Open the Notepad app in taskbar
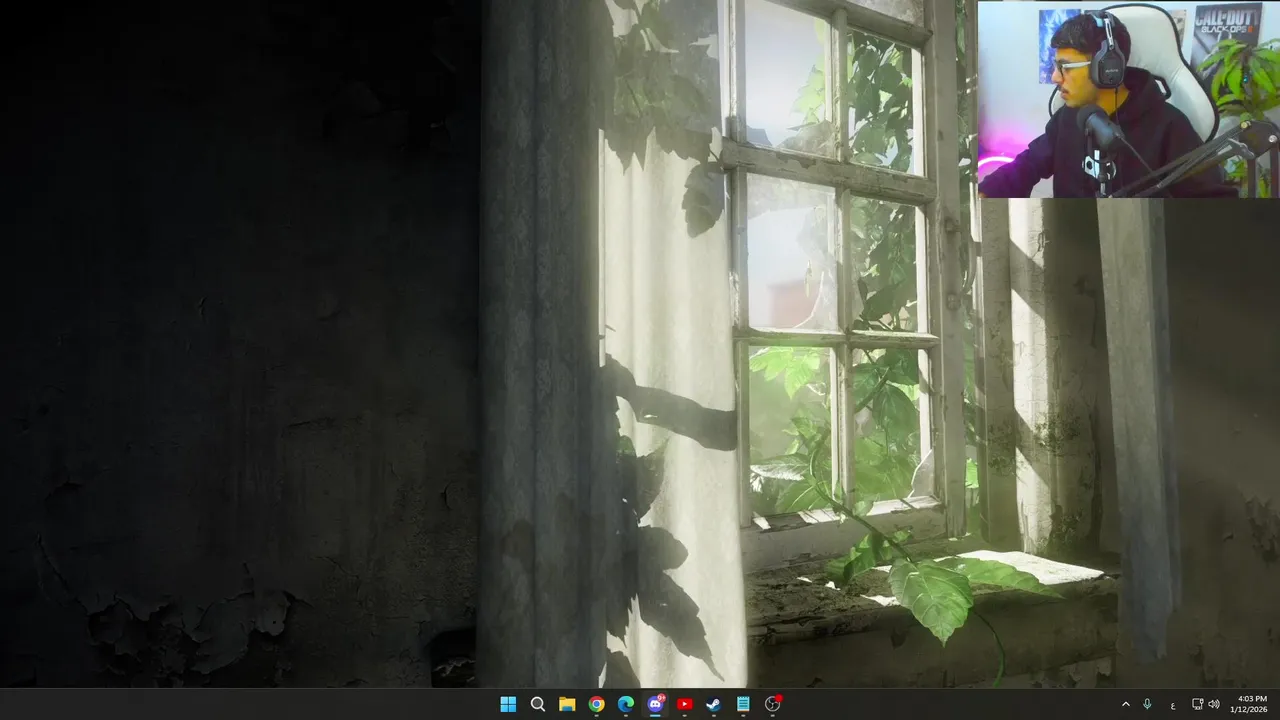Viewport: 1280px width, 720px height. (x=743, y=704)
